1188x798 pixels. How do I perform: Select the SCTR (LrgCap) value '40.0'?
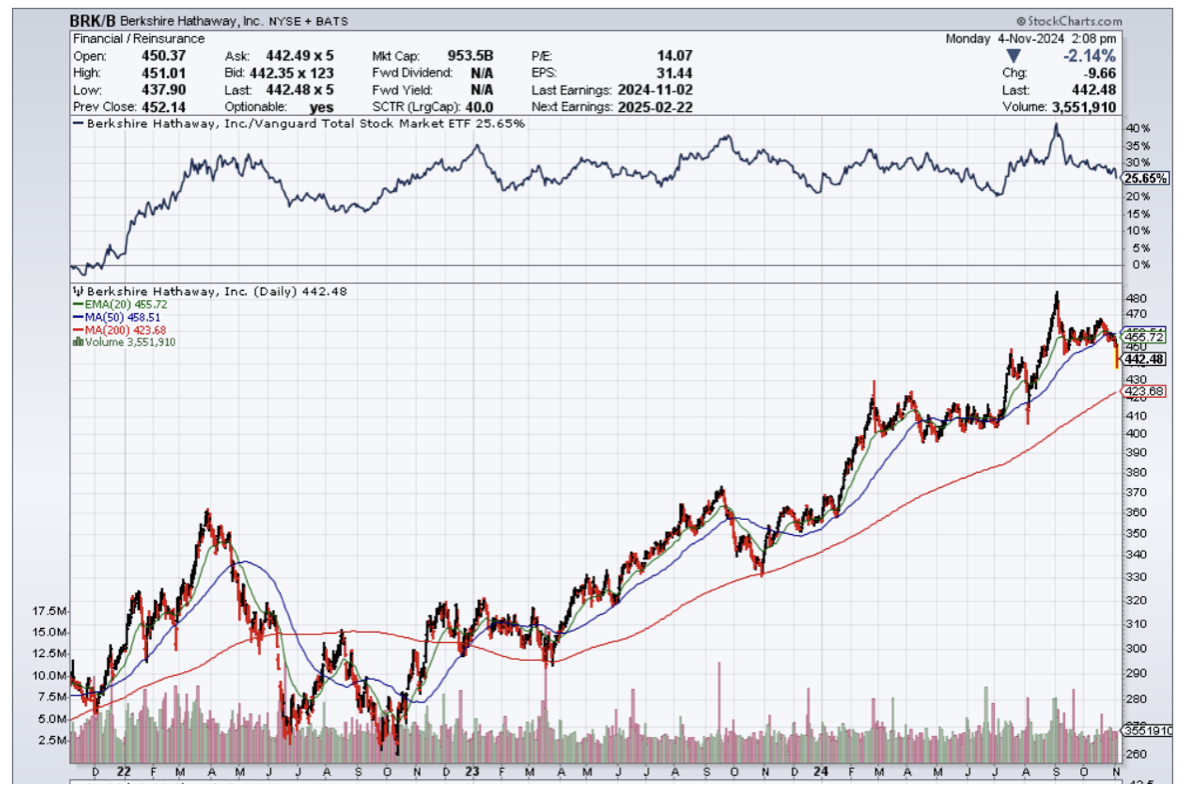479,108
